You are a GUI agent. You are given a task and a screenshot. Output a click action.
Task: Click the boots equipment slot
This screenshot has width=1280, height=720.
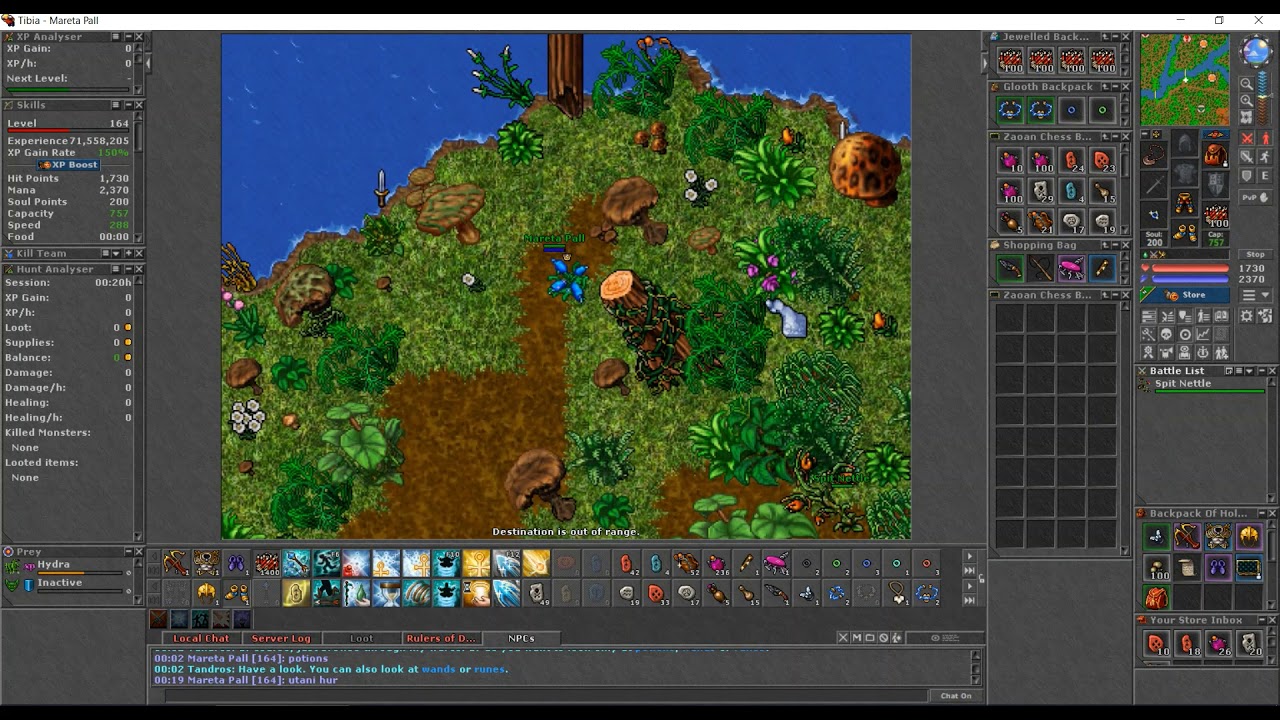[1185, 233]
